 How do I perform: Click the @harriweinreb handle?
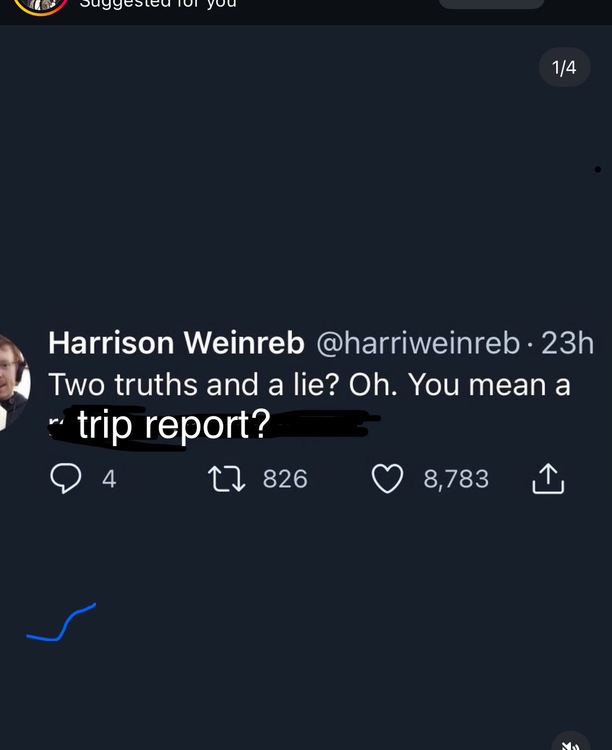tap(418, 344)
